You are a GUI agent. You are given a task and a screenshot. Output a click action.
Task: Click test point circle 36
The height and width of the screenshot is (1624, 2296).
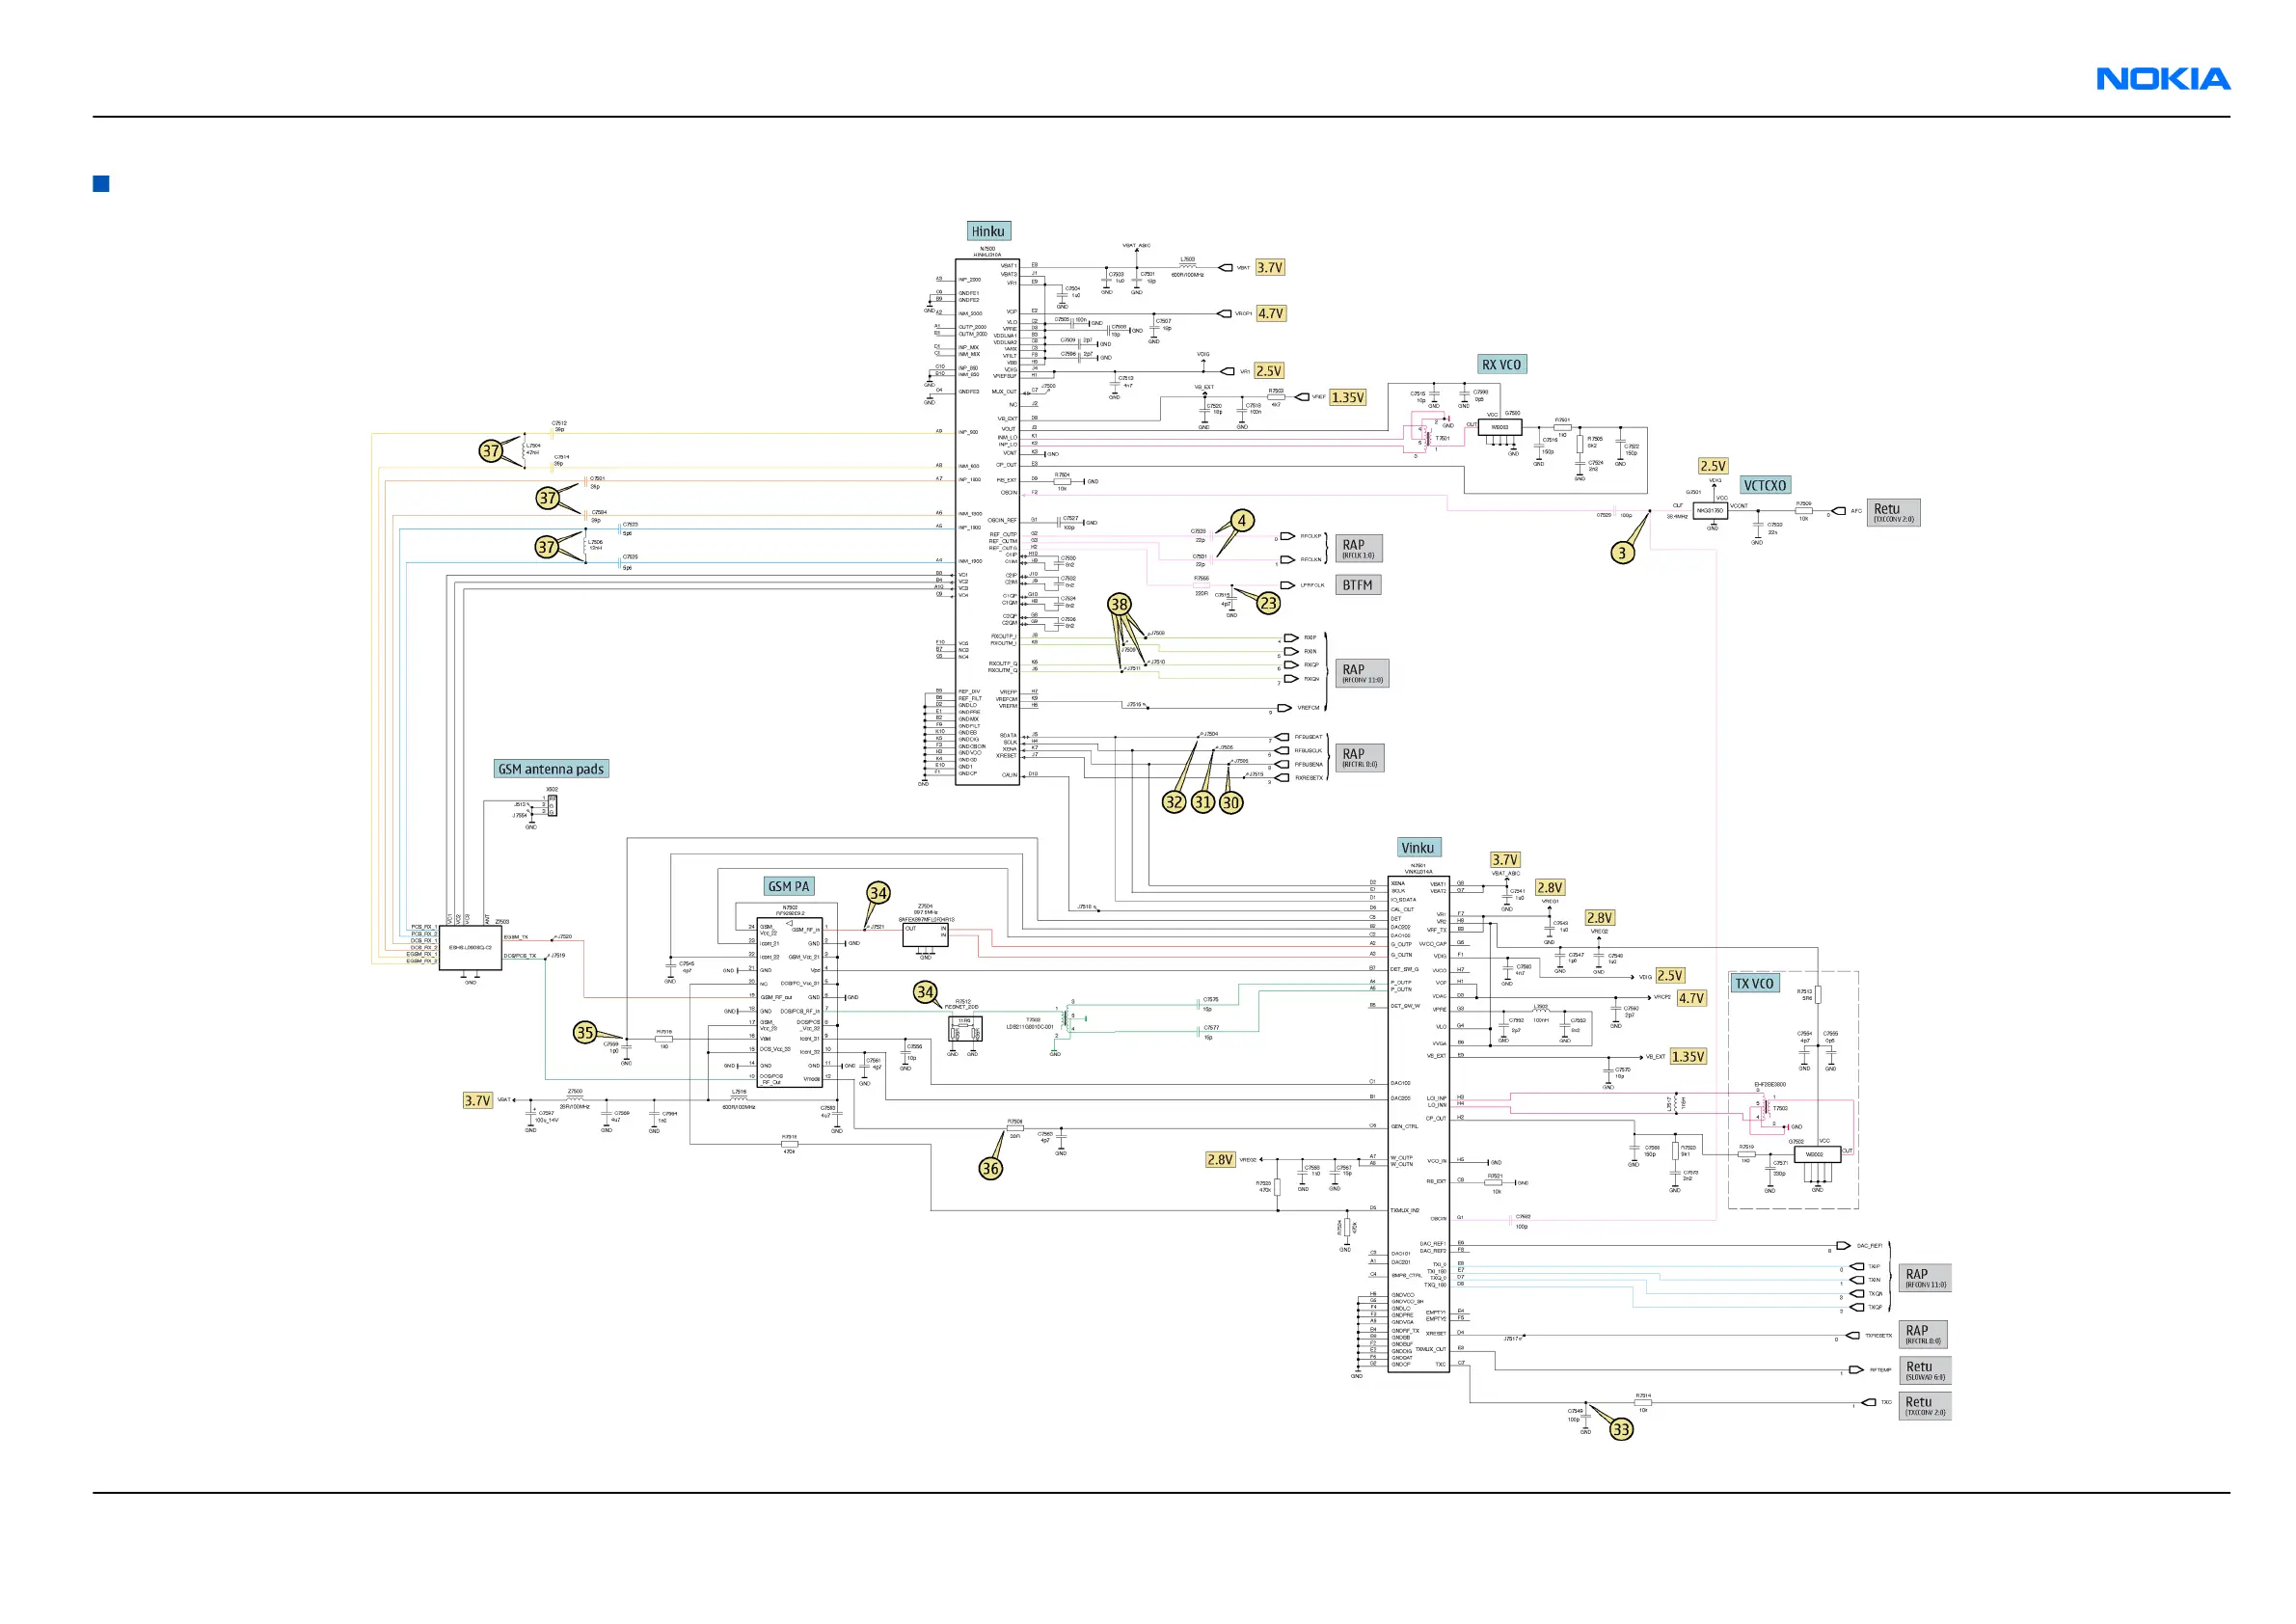[990, 1168]
